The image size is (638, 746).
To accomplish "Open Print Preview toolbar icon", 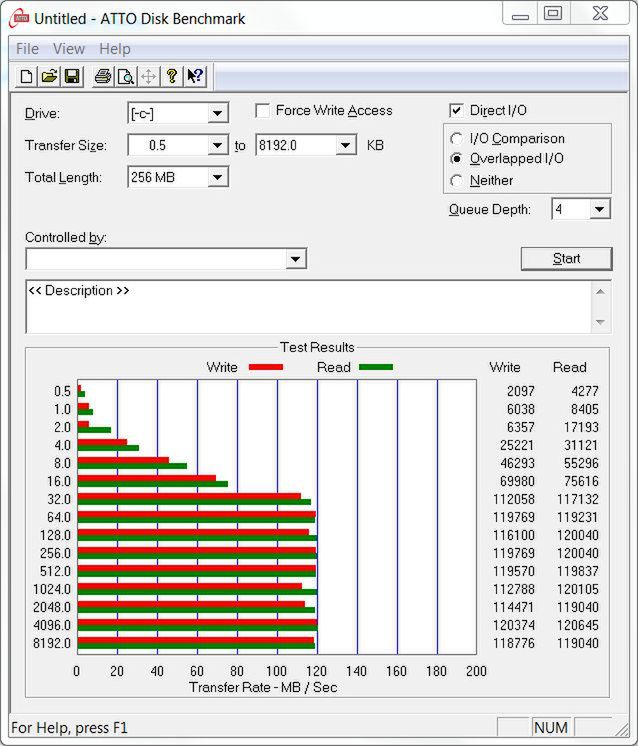I will coord(126,77).
